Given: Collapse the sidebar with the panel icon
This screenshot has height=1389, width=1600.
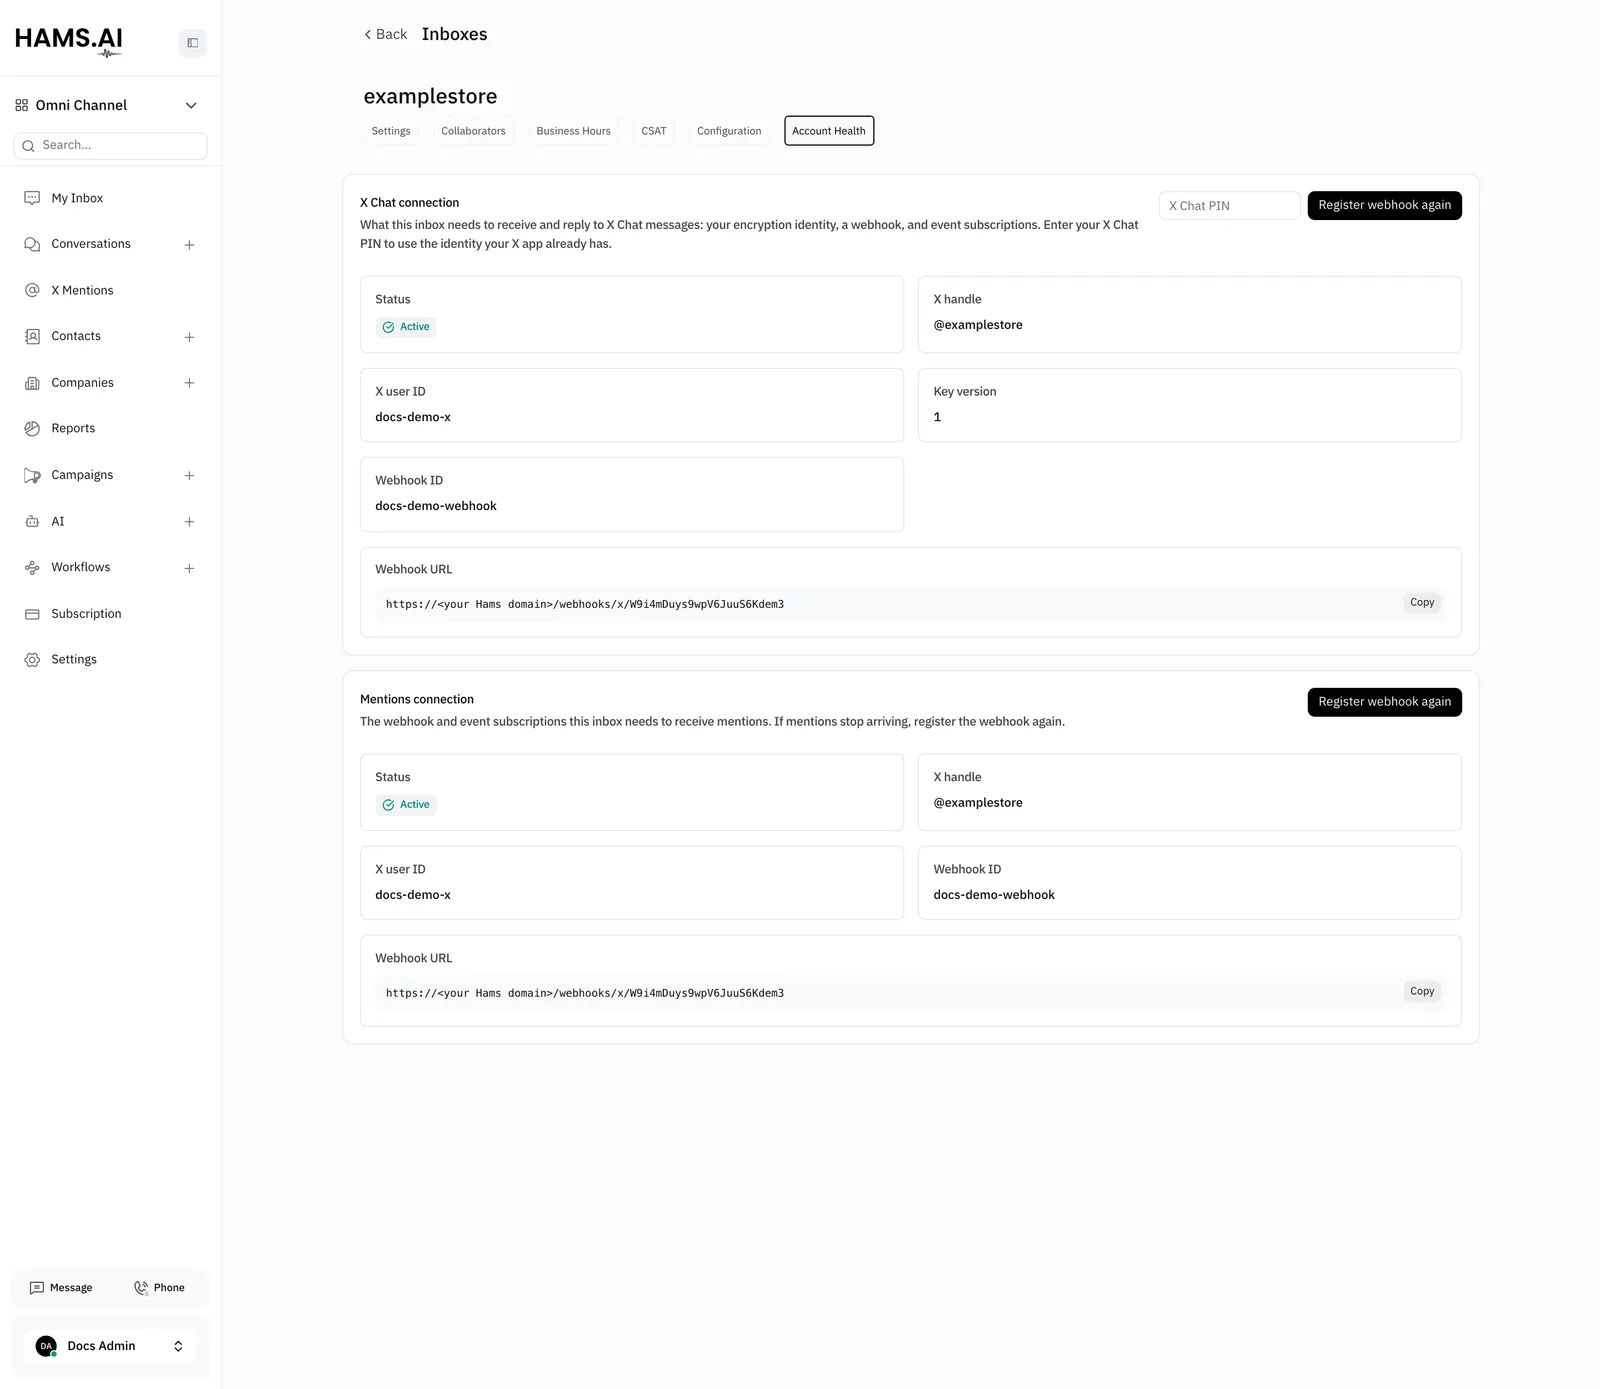Looking at the screenshot, I should pyautogui.click(x=192, y=43).
